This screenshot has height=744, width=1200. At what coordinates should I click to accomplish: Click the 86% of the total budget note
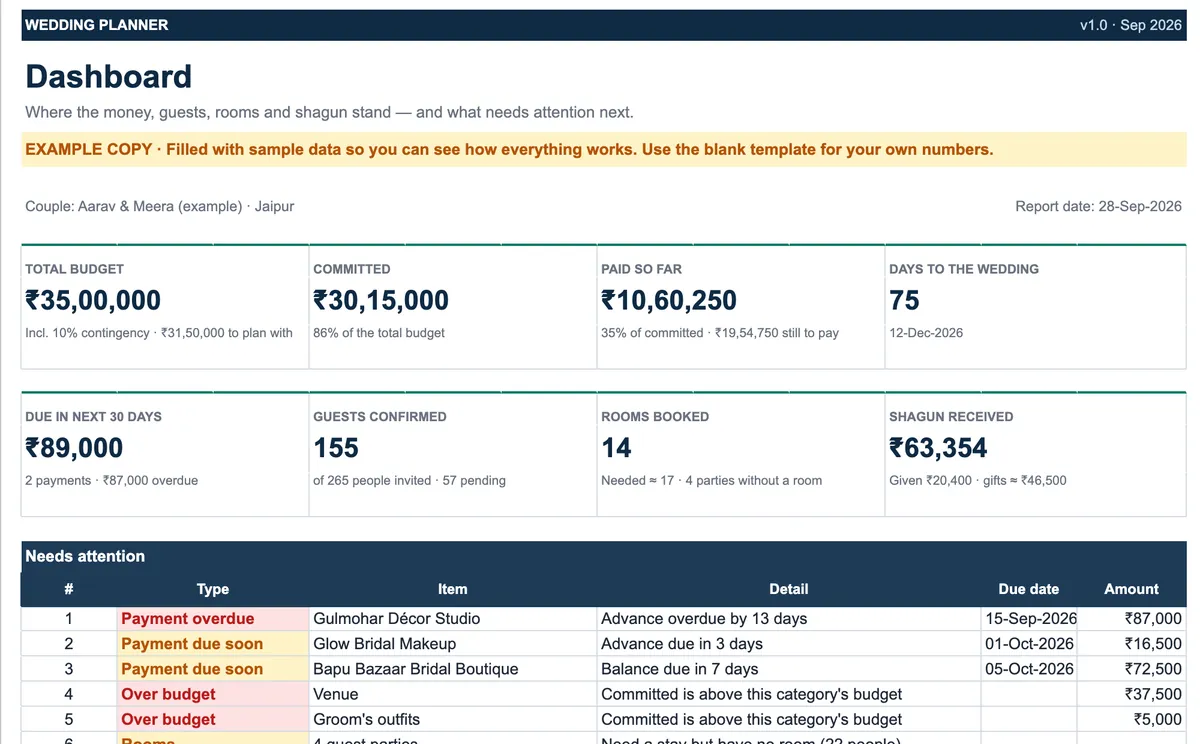(379, 333)
